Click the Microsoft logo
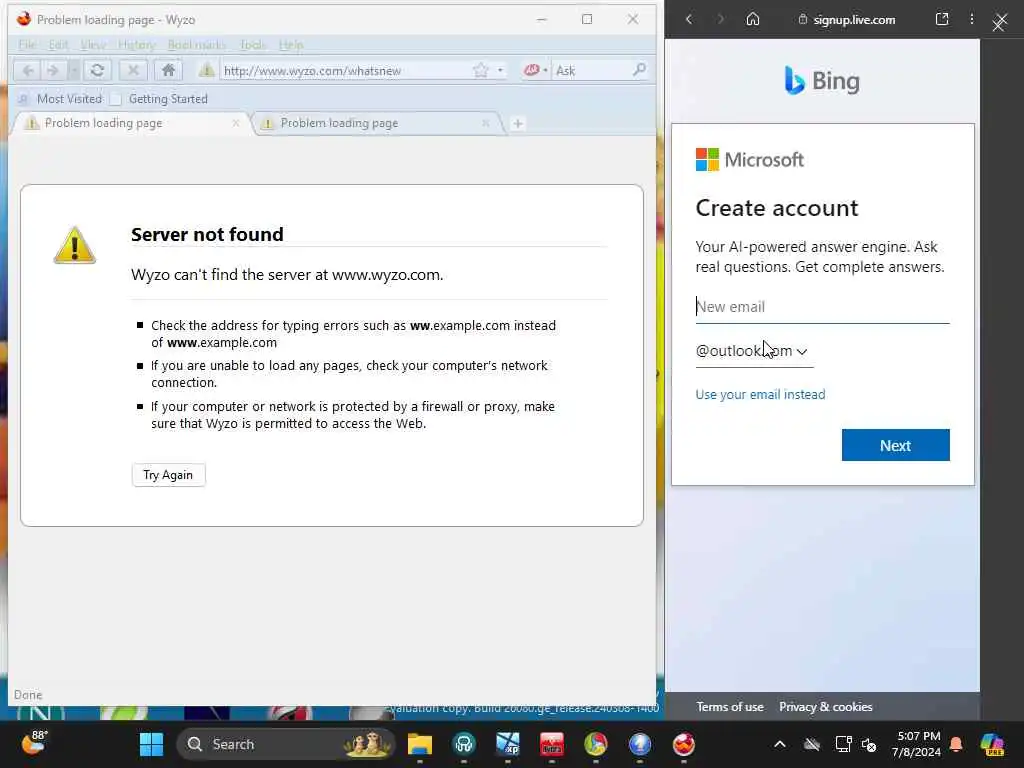This screenshot has width=1024, height=768. click(x=750, y=160)
